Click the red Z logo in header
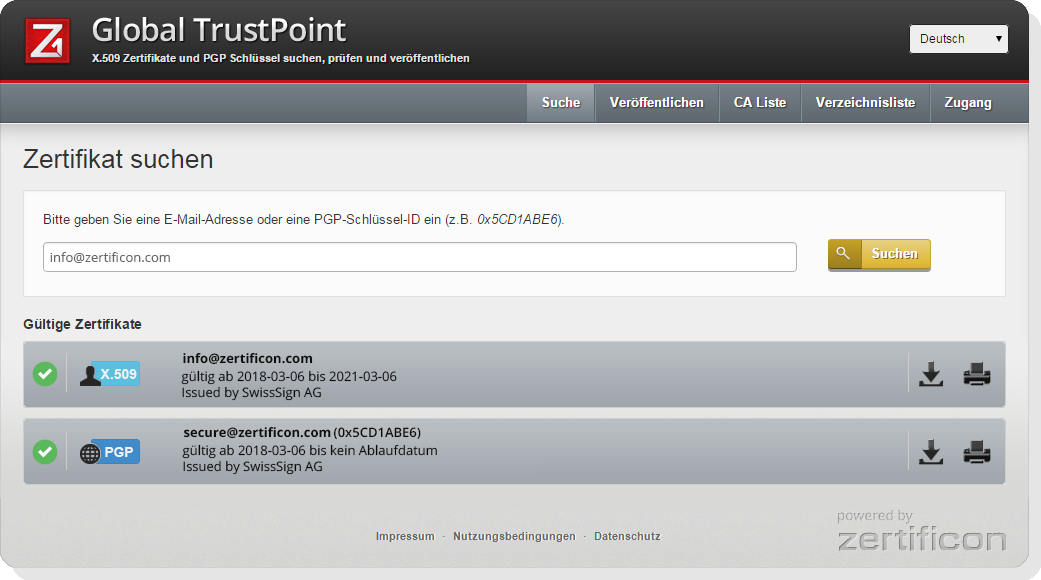 (x=47, y=40)
